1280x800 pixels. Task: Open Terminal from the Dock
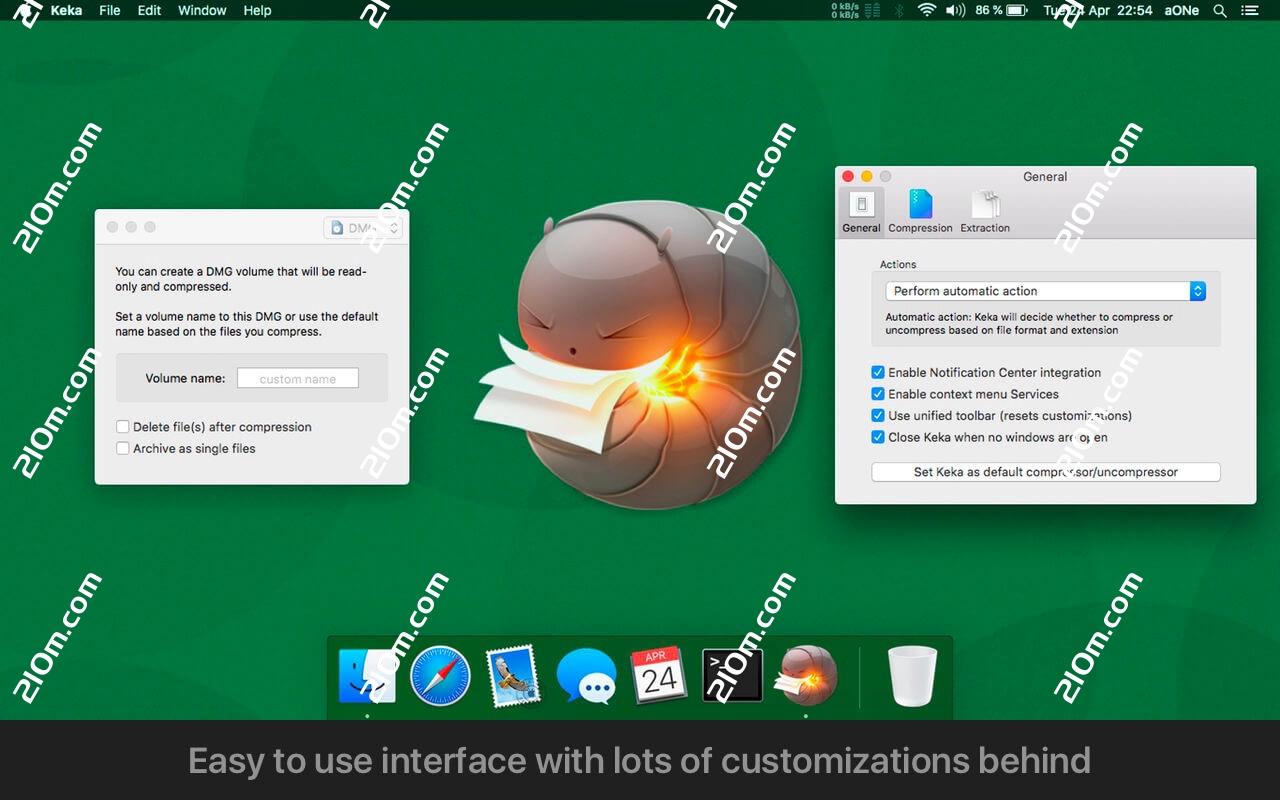click(733, 675)
